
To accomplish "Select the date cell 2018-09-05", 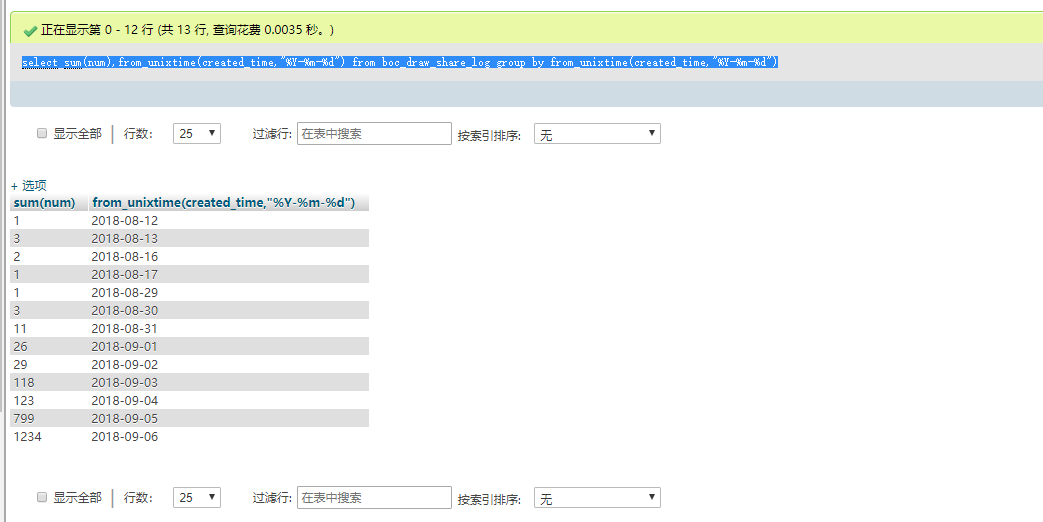I will (x=125, y=418).
